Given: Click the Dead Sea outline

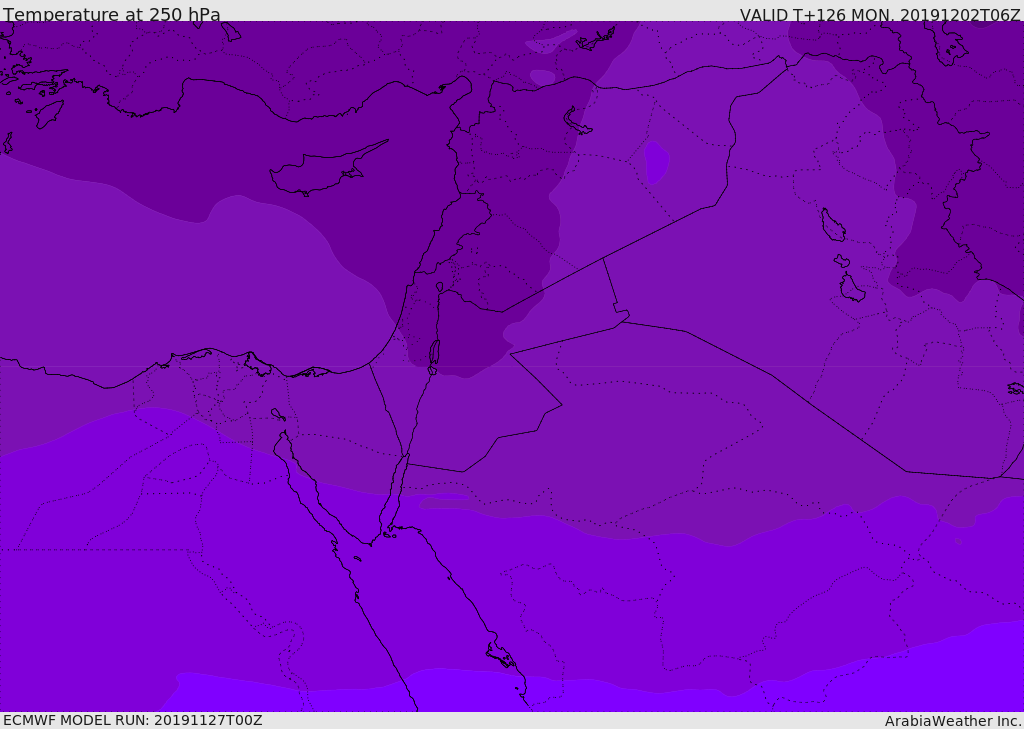Looking at the screenshot, I should pyautogui.click(x=434, y=353).
